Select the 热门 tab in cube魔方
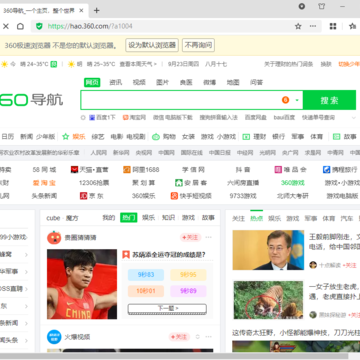The image size is (360, 360). pyautogui.click(x=129, y=218)
